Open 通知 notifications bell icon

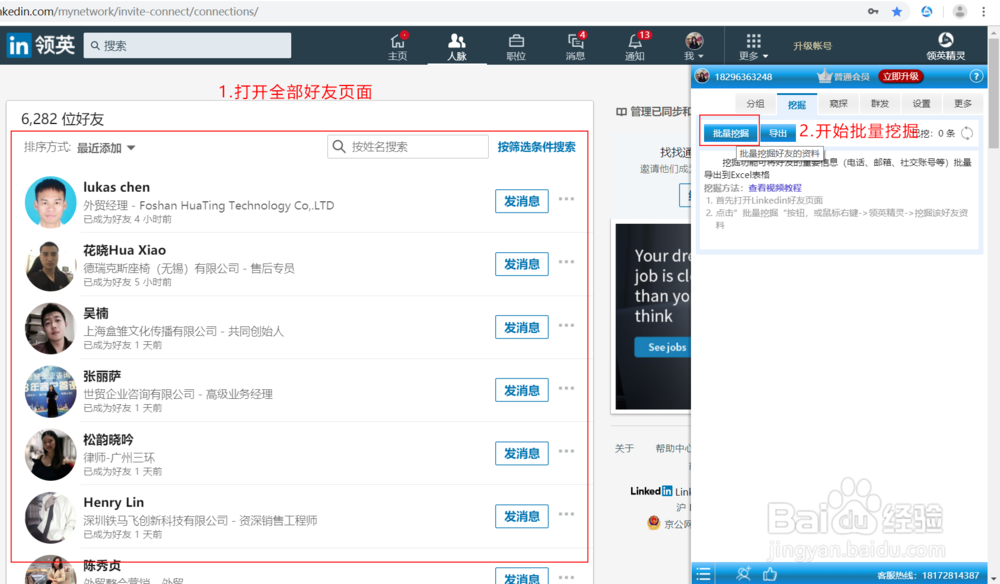(x=635, y=47)
